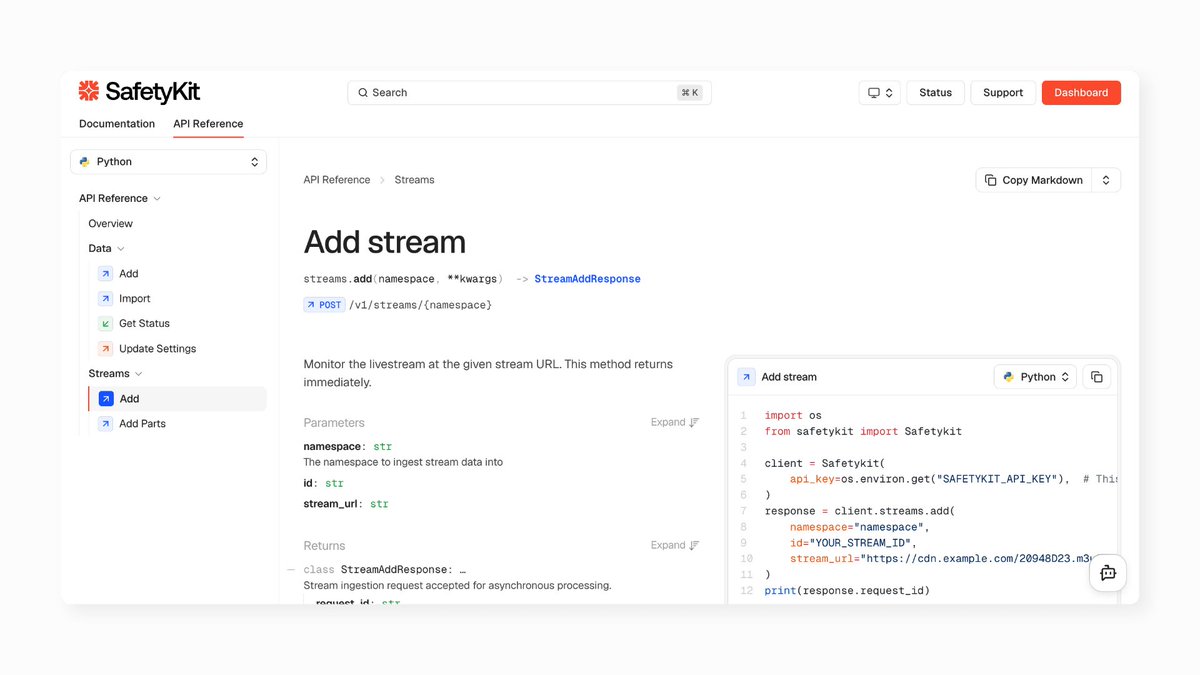The image size is (1200, 675).
Task: Click the Update Settings orange arrow icon
Action: coord(105,349)
